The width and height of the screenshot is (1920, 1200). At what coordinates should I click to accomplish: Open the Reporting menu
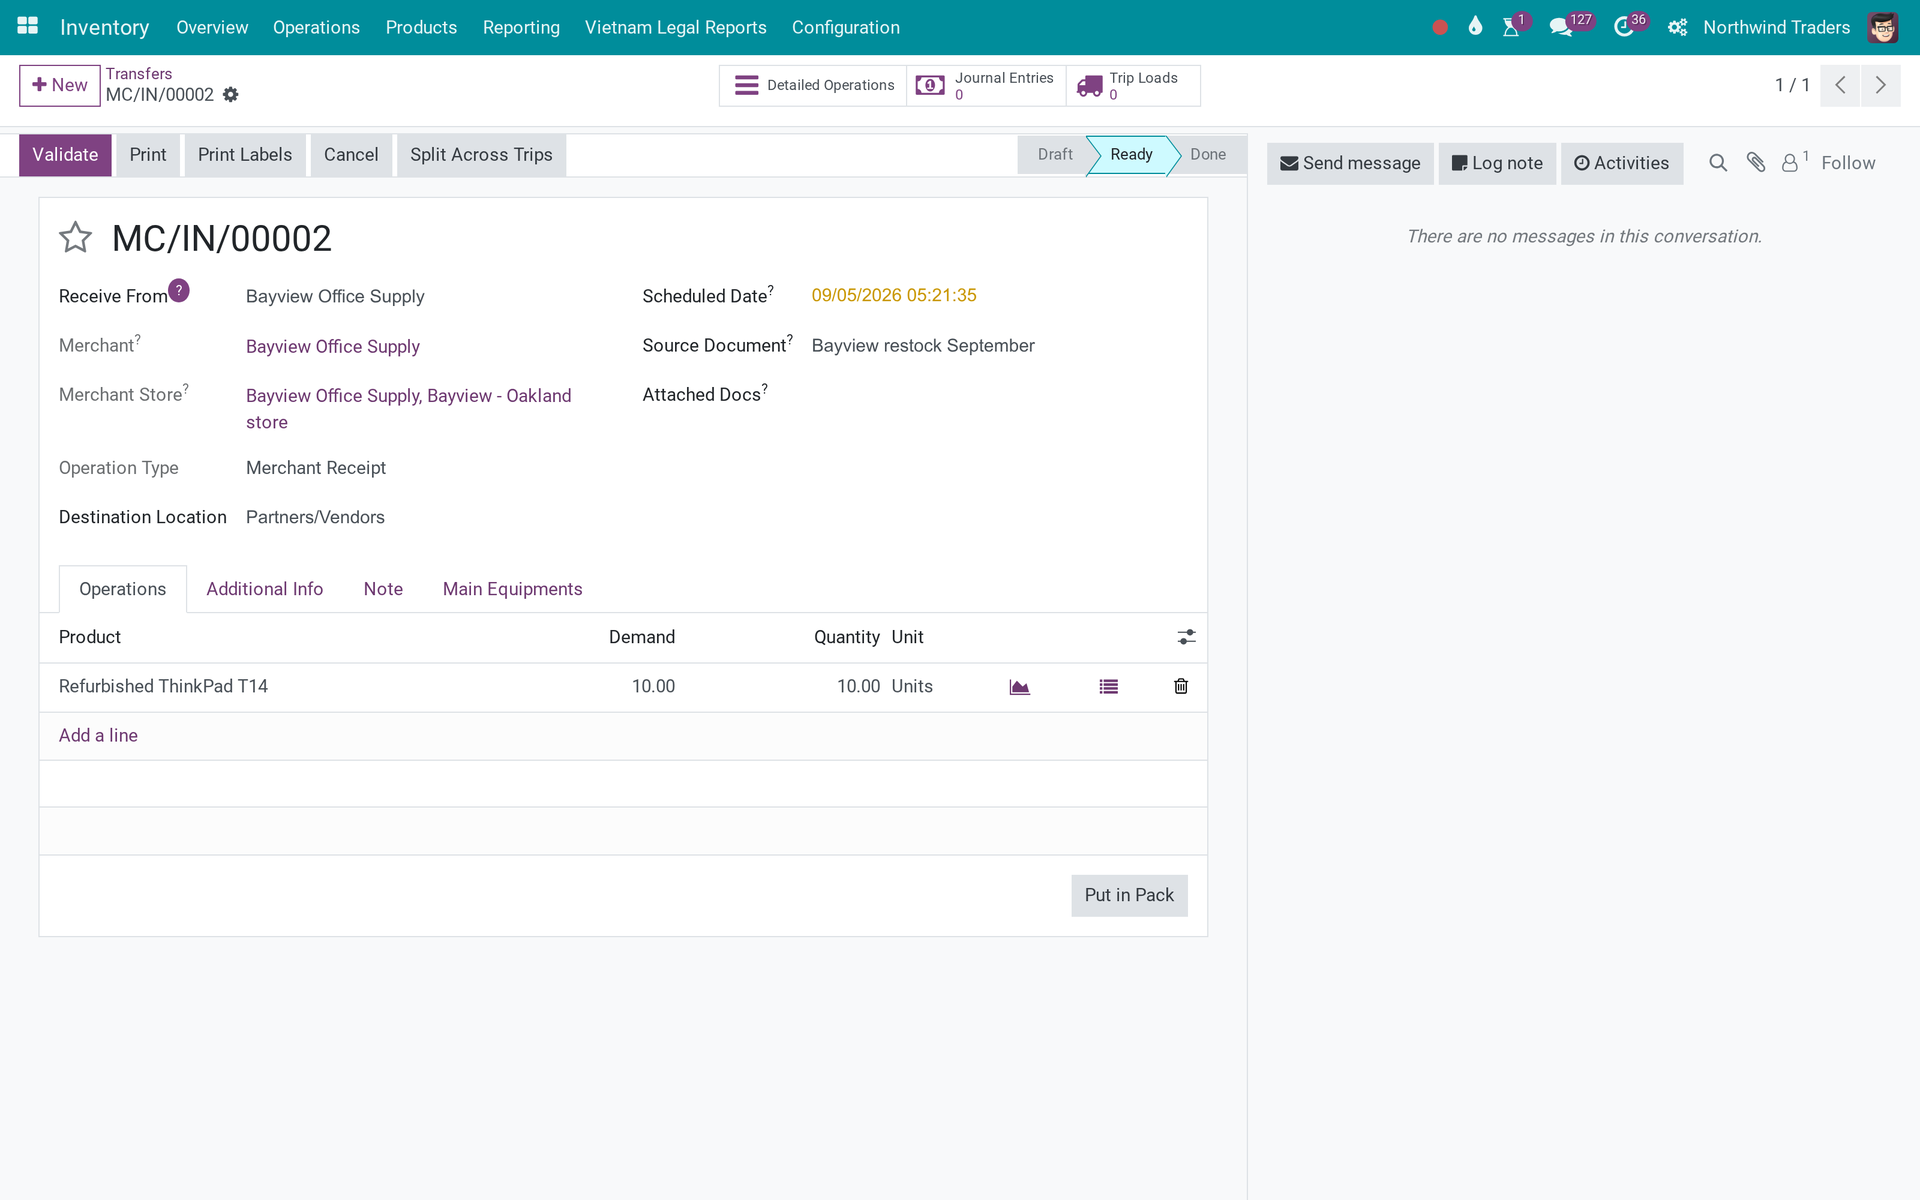(521, 27)
